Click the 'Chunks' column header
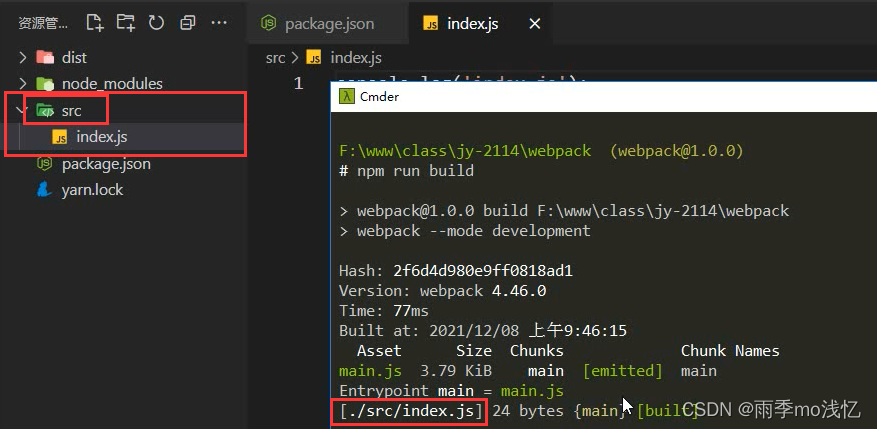 click(537, 351)
